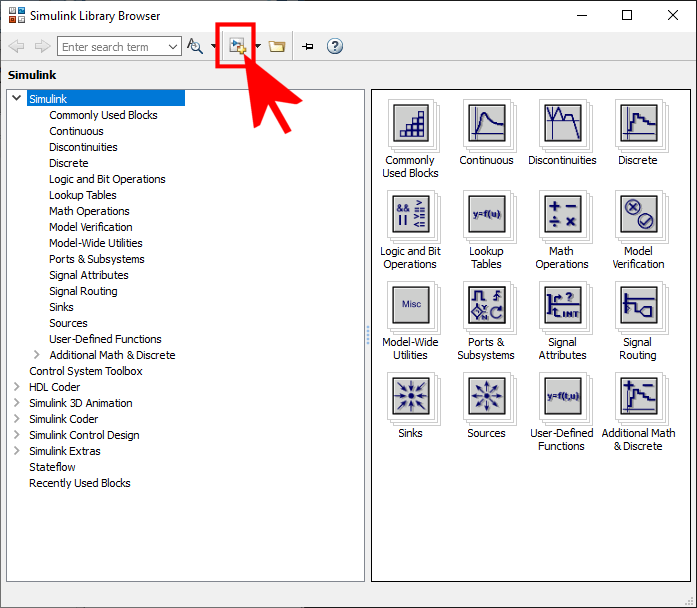Select Commonly Used Blocks in tree
Image resolution: width=697 pixels, height=608 pixels.
pos(103,115)
